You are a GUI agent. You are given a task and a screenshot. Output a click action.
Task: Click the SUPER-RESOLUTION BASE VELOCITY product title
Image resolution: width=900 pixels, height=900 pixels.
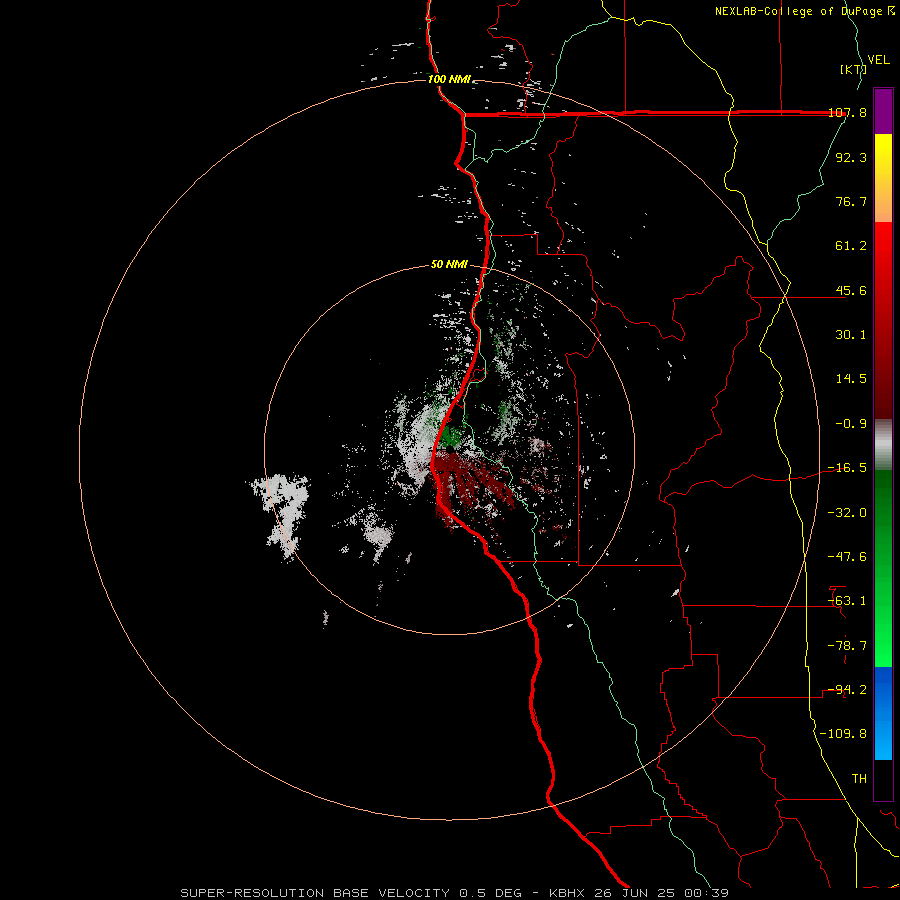(x=315, y=893)
